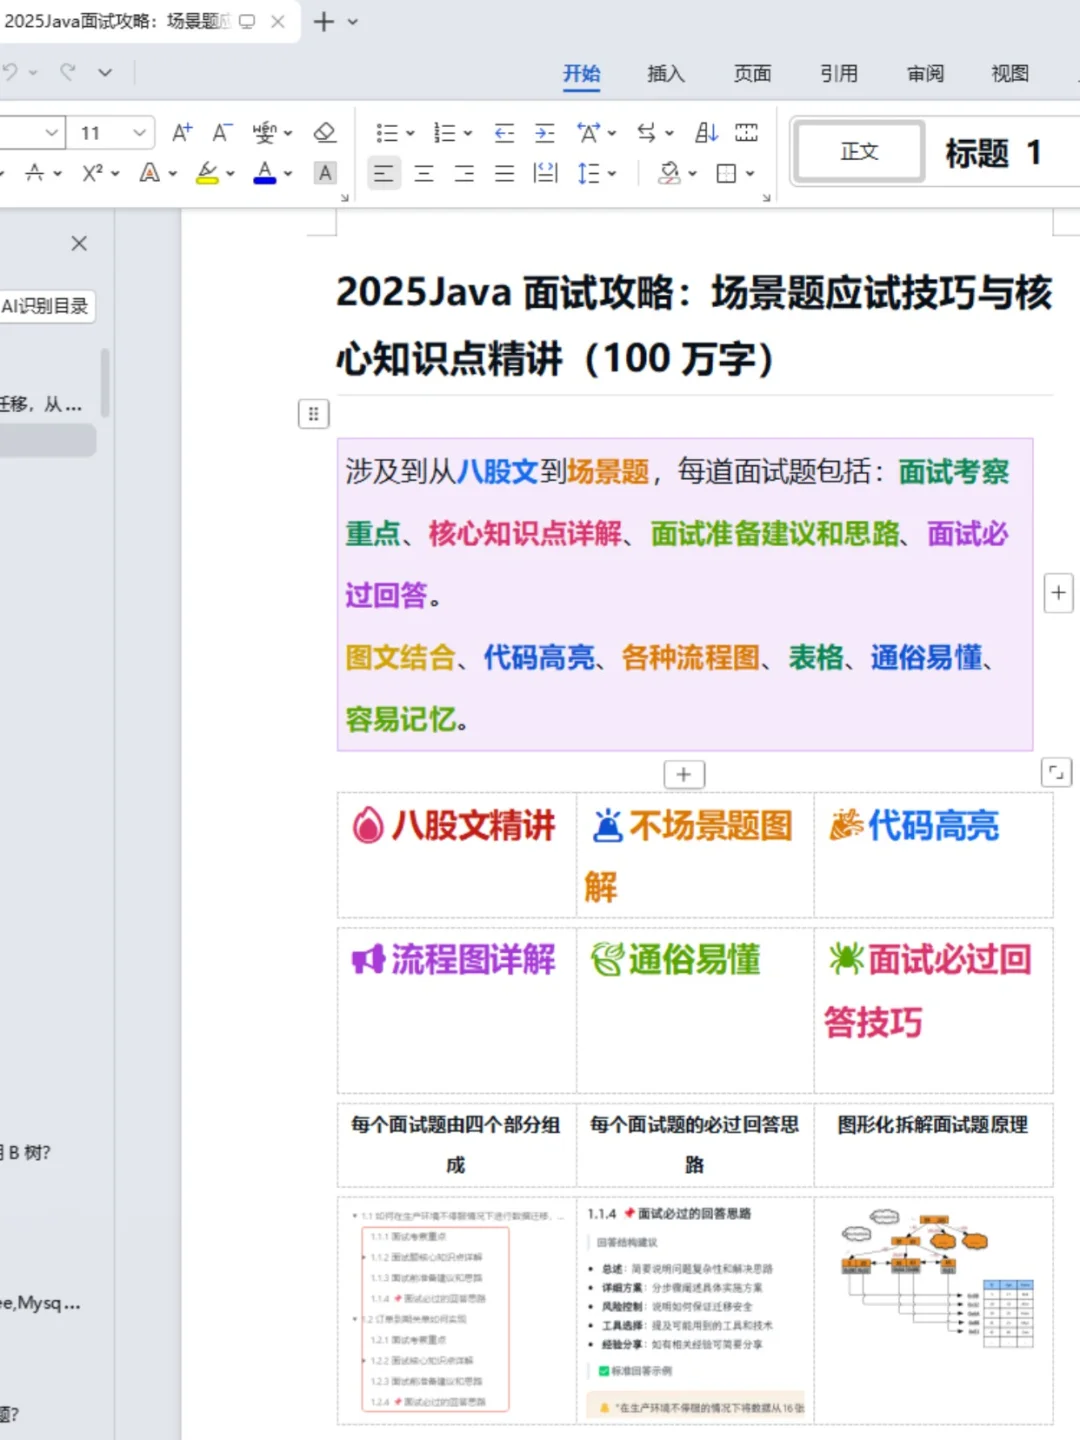
Task: Apply blue font color
Action: (x=265, y=173)
